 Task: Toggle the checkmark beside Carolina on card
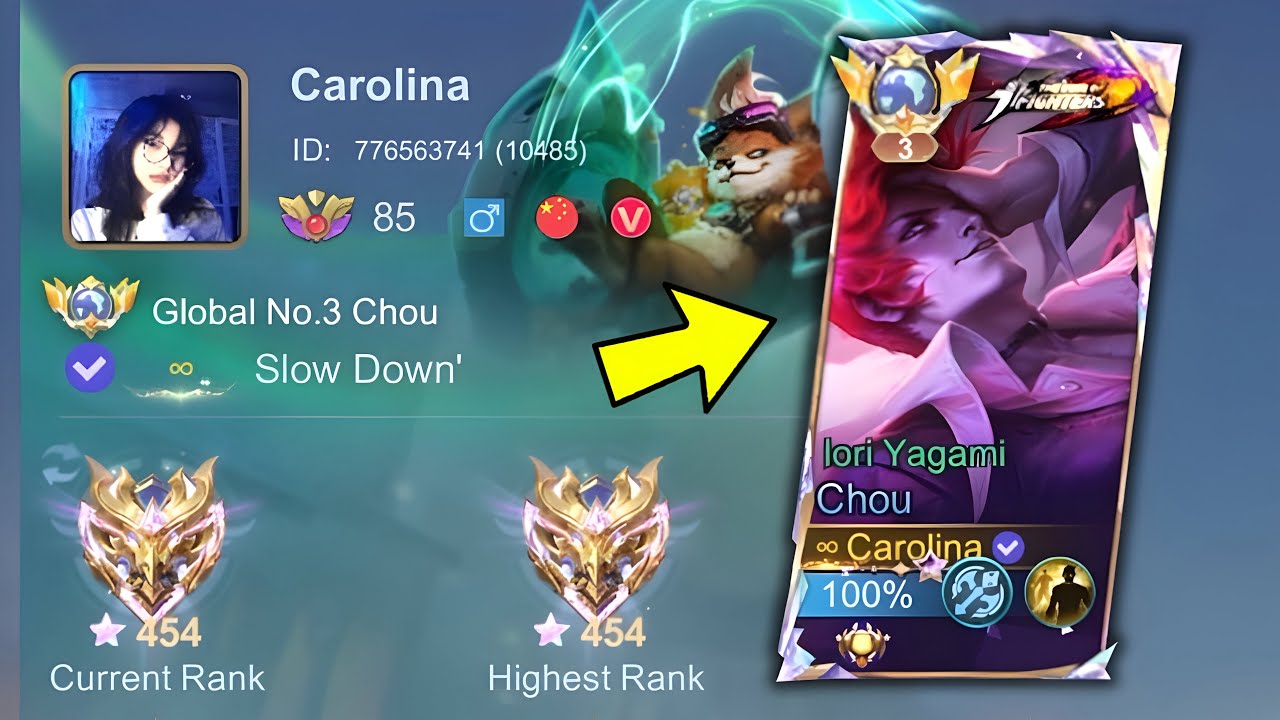tap(1009, 546)
